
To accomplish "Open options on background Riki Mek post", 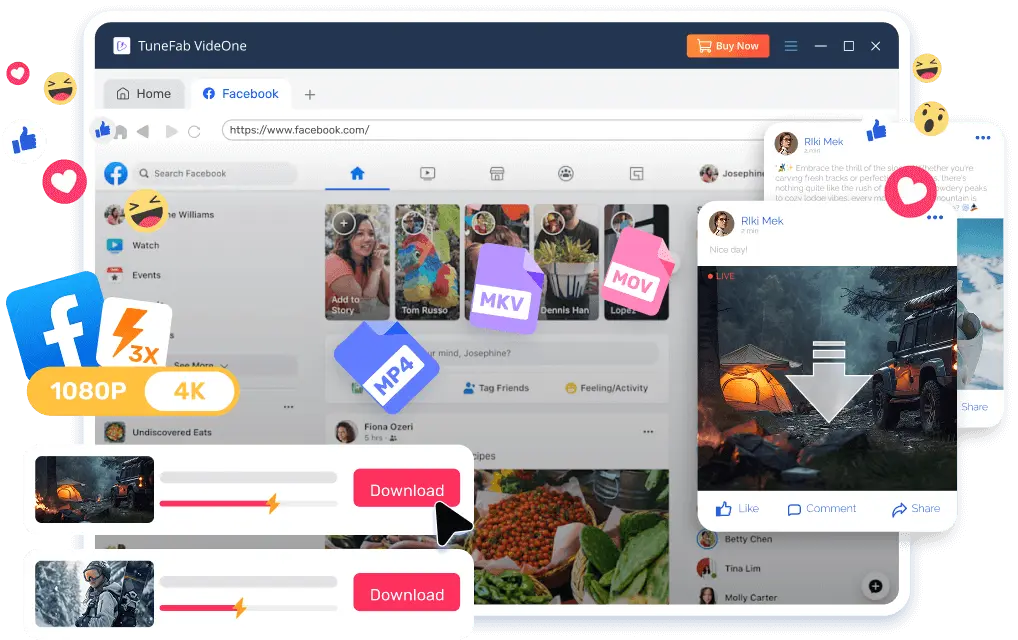I will coord(982,138).
